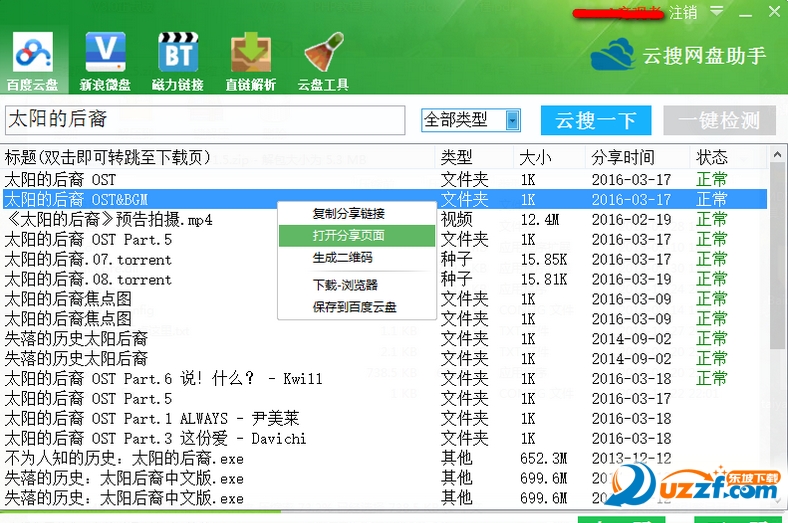
Task: Sort by the 状态 column header
Action: click(x=729, y=157)
